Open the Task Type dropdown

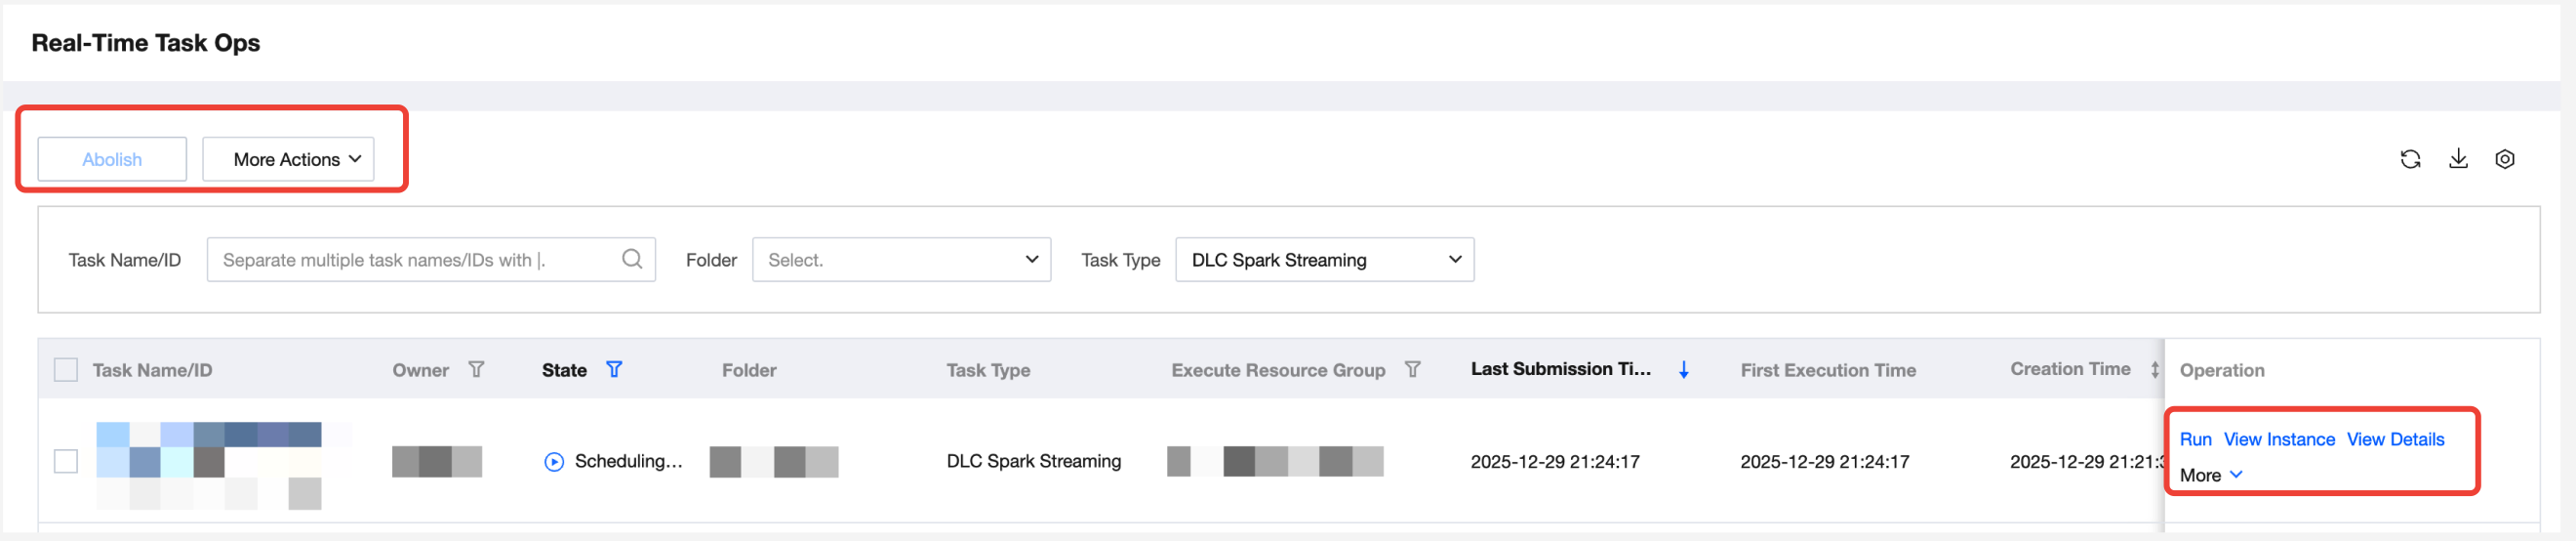(1324, 260)
